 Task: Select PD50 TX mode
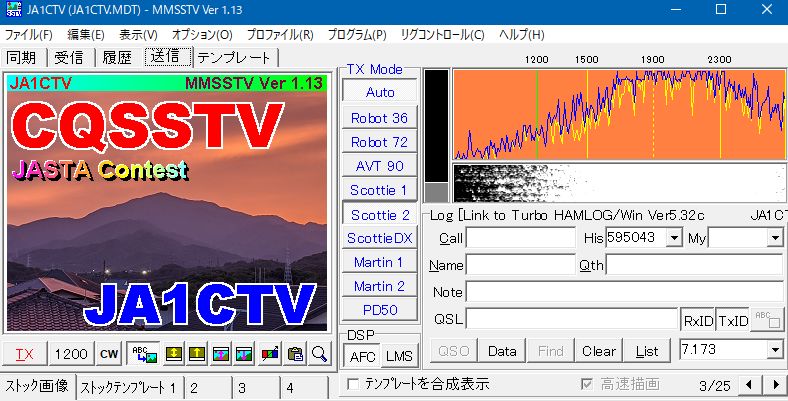click(x=379, y=310)
